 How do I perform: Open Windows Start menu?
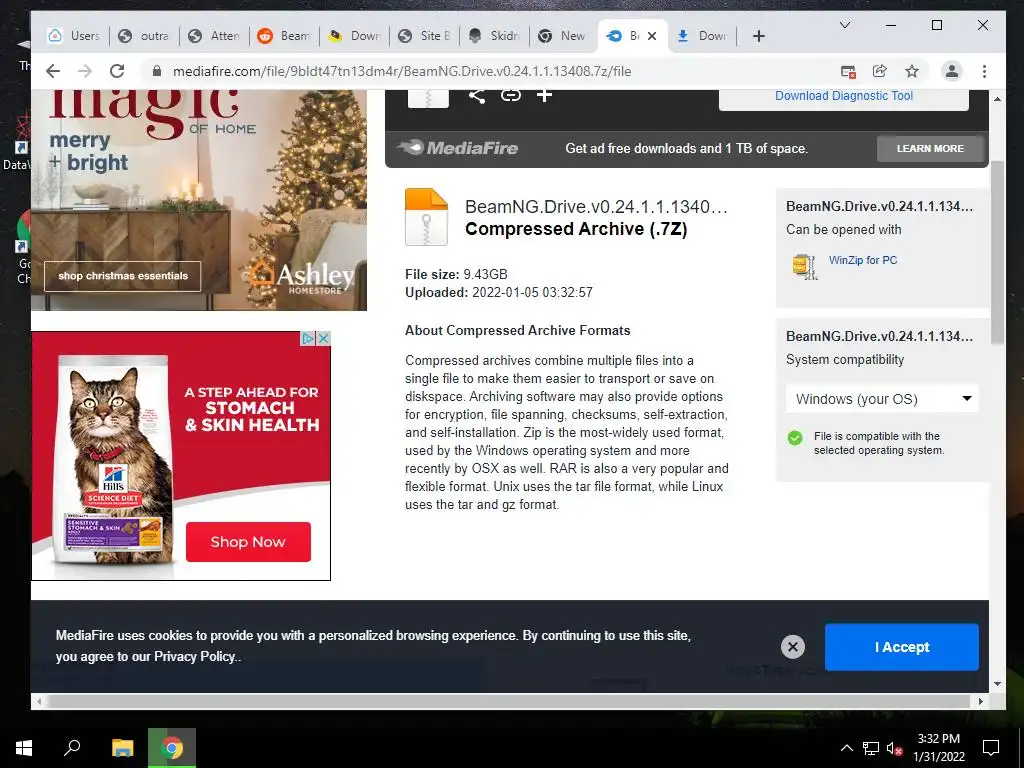[x=24, y=748]
